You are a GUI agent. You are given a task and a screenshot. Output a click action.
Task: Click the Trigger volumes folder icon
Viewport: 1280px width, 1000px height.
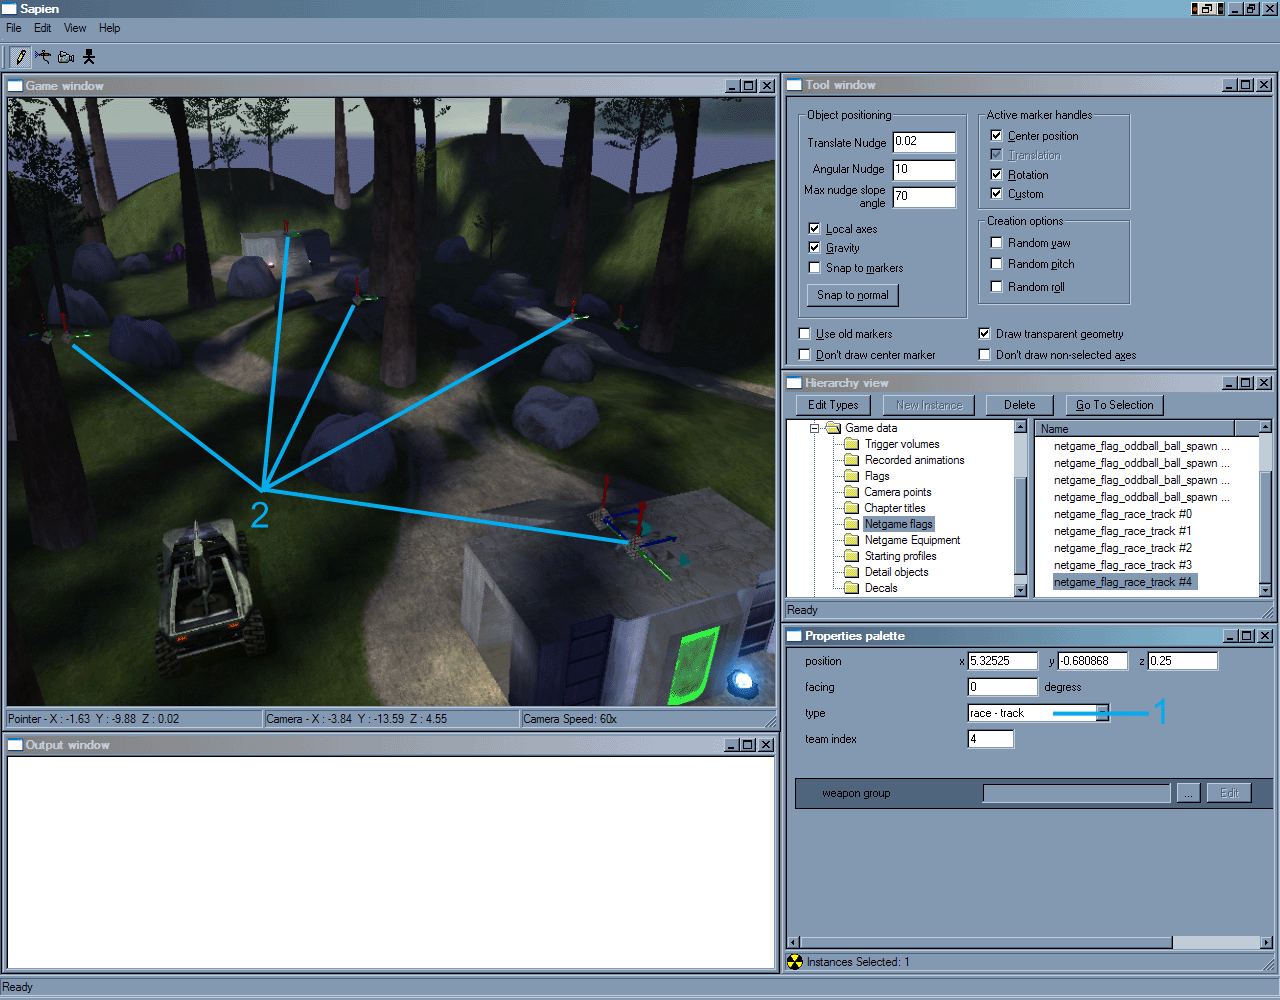[x=852, y=444]
